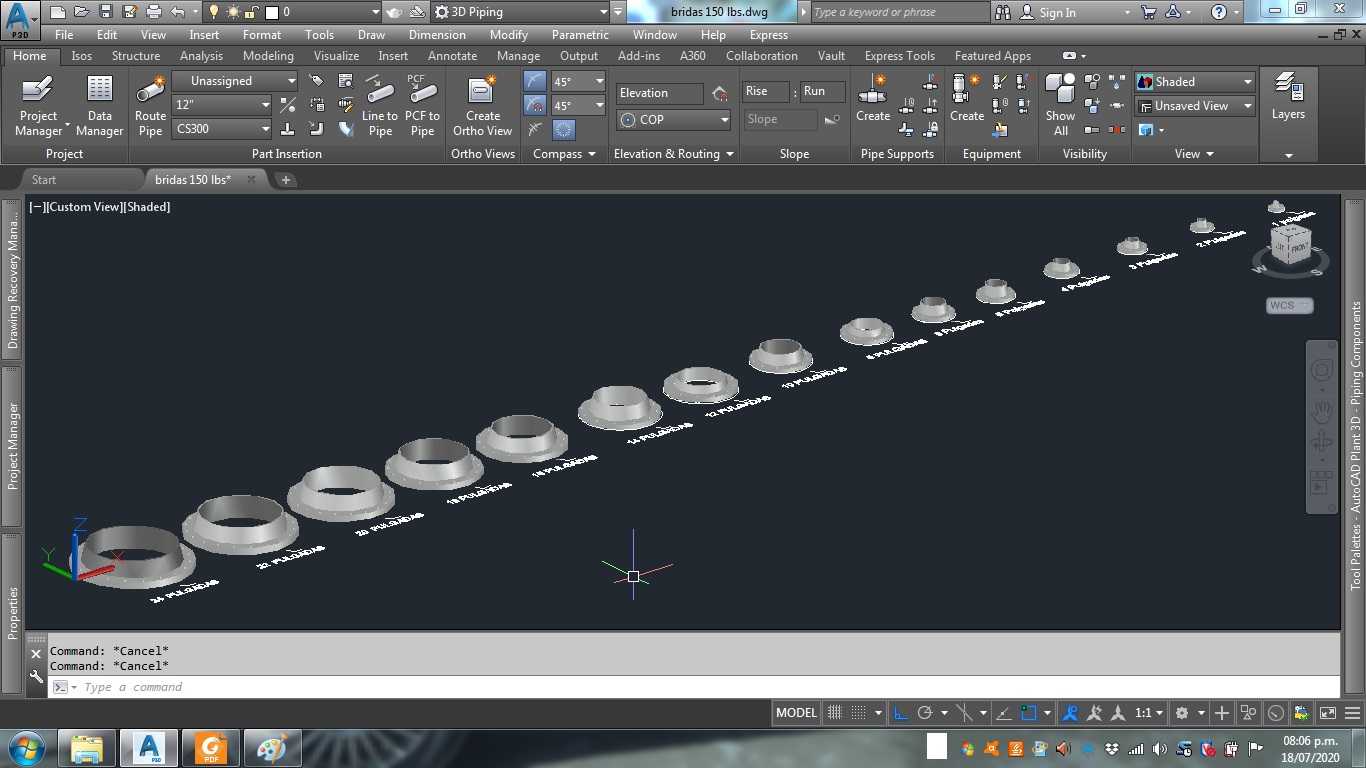This screenshot has height=768, width=1366.
Task: Click the annotation scale 1:1 button
Action: (x=1150, y=713)
